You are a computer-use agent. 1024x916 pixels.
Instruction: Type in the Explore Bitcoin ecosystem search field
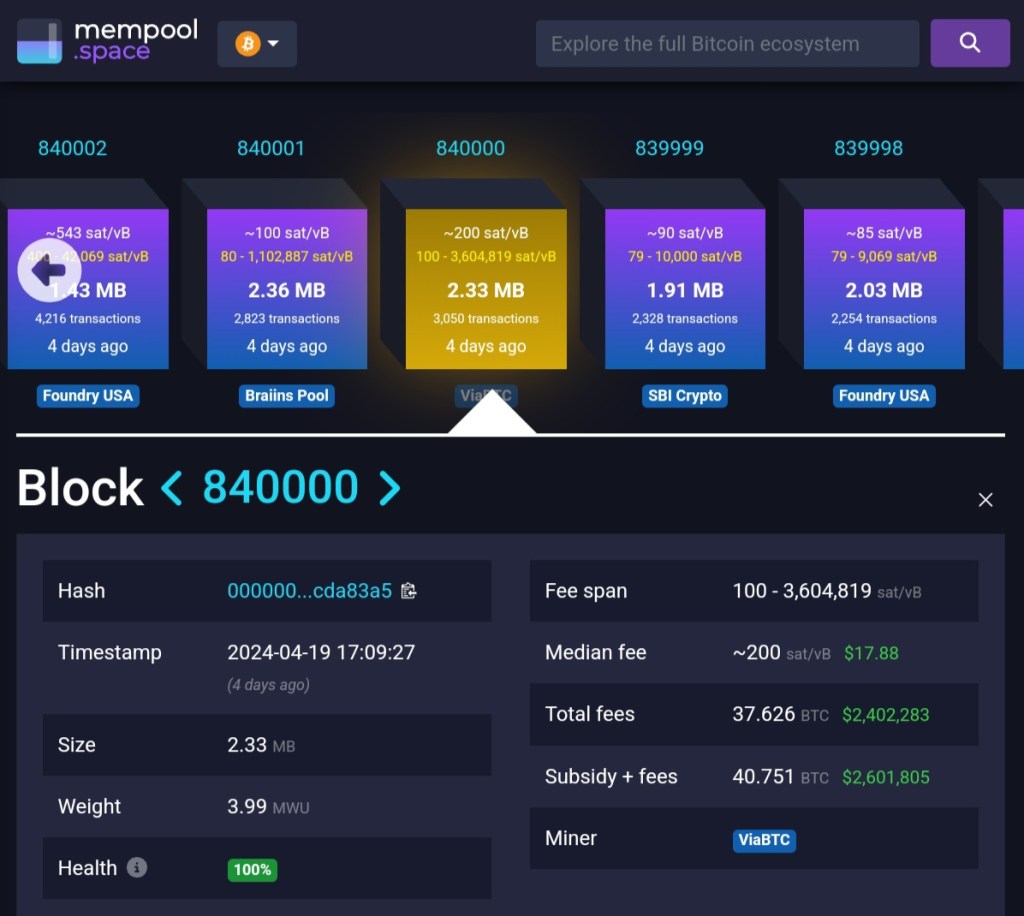click(726, 44)
